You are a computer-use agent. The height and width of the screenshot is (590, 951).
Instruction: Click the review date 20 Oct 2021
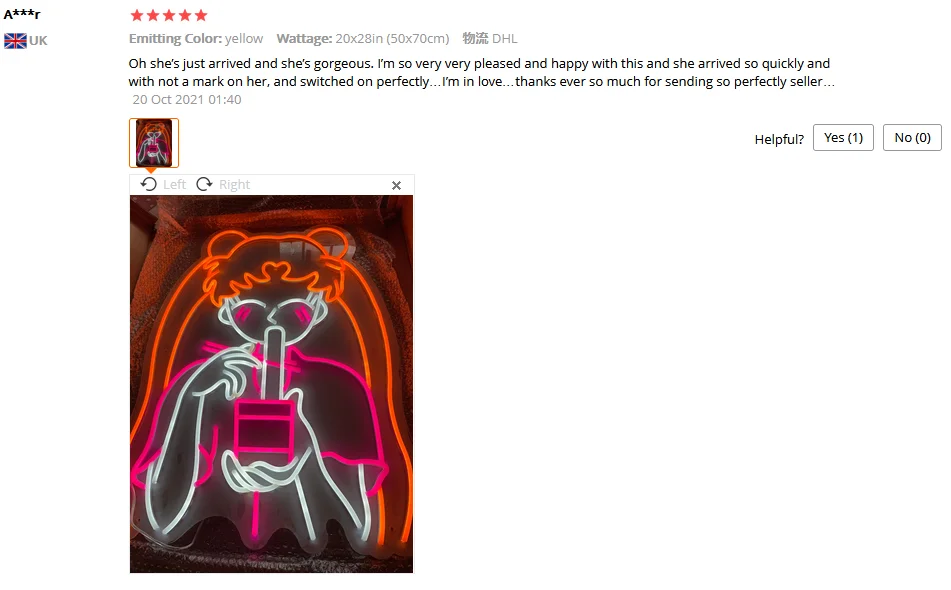[187, 99]
